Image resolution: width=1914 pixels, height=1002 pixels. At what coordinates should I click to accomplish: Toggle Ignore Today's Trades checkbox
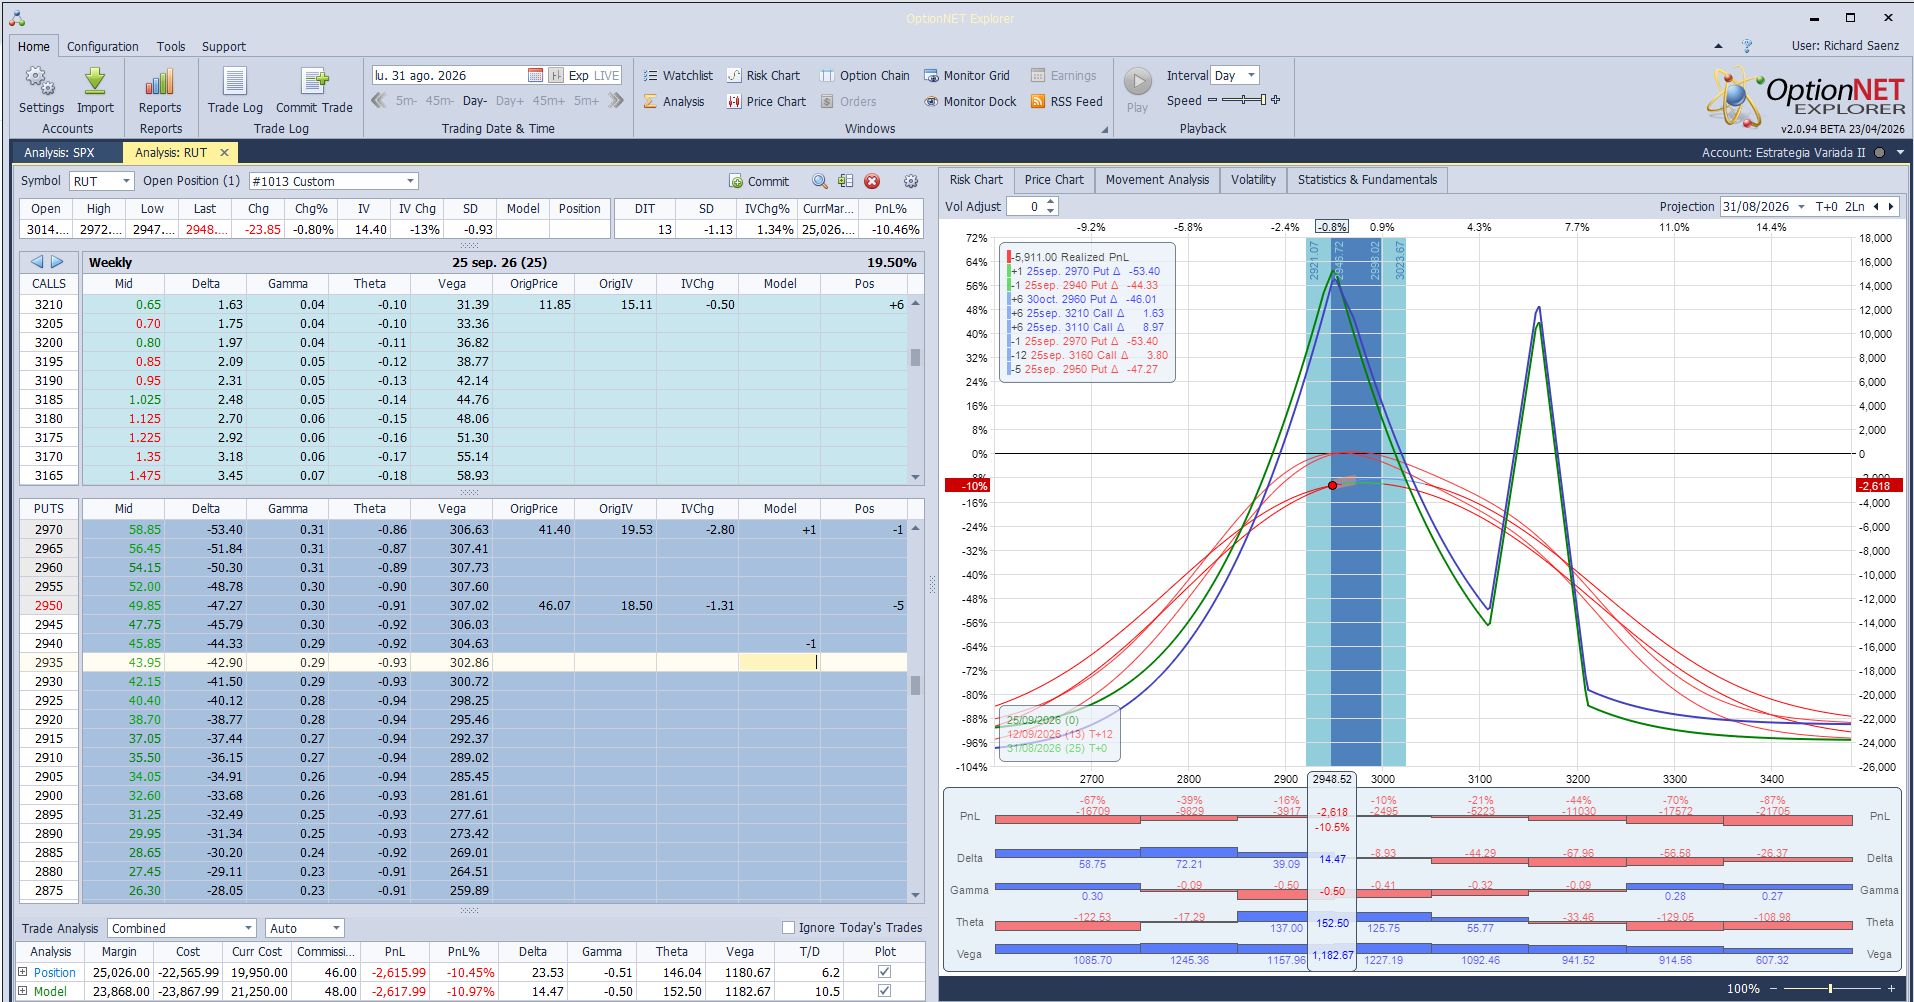point(788,928)
